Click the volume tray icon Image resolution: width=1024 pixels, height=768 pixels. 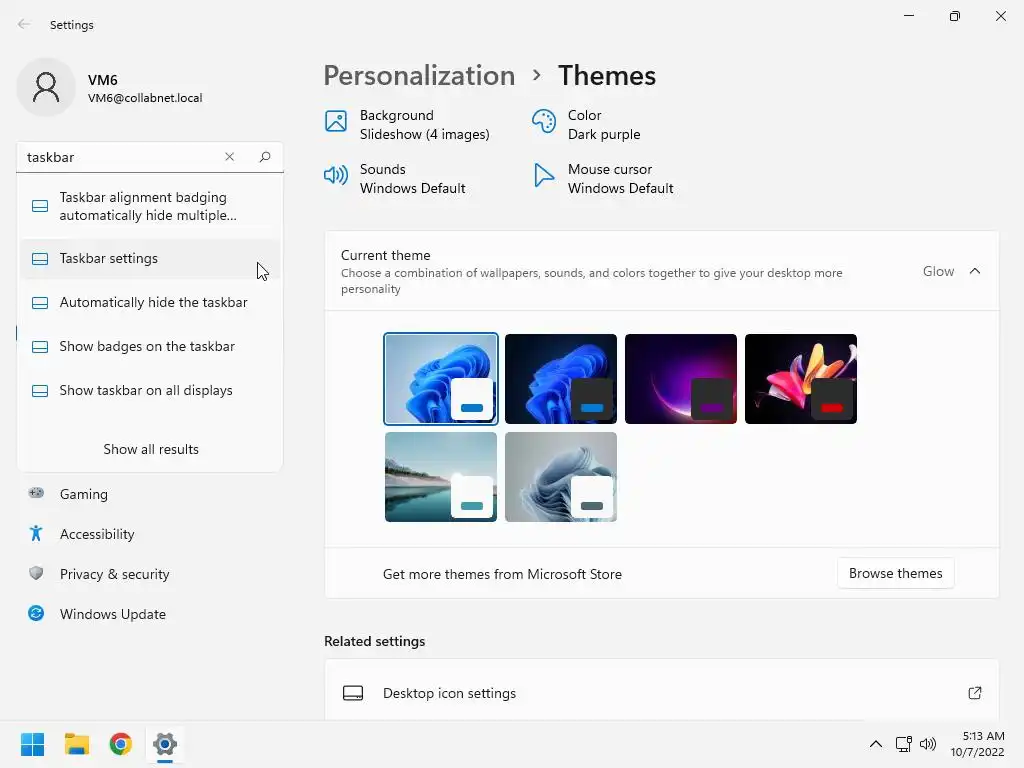928,744
